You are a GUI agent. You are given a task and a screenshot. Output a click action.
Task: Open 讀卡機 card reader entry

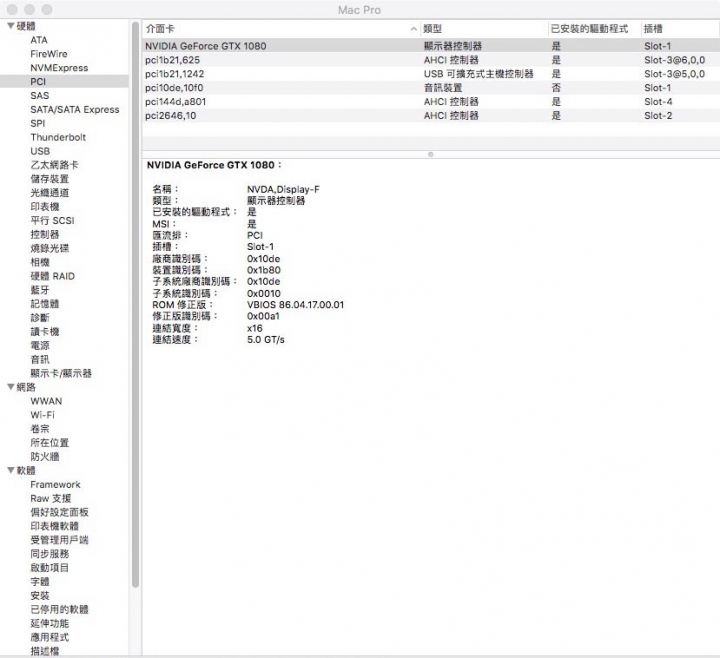(45, 332)
